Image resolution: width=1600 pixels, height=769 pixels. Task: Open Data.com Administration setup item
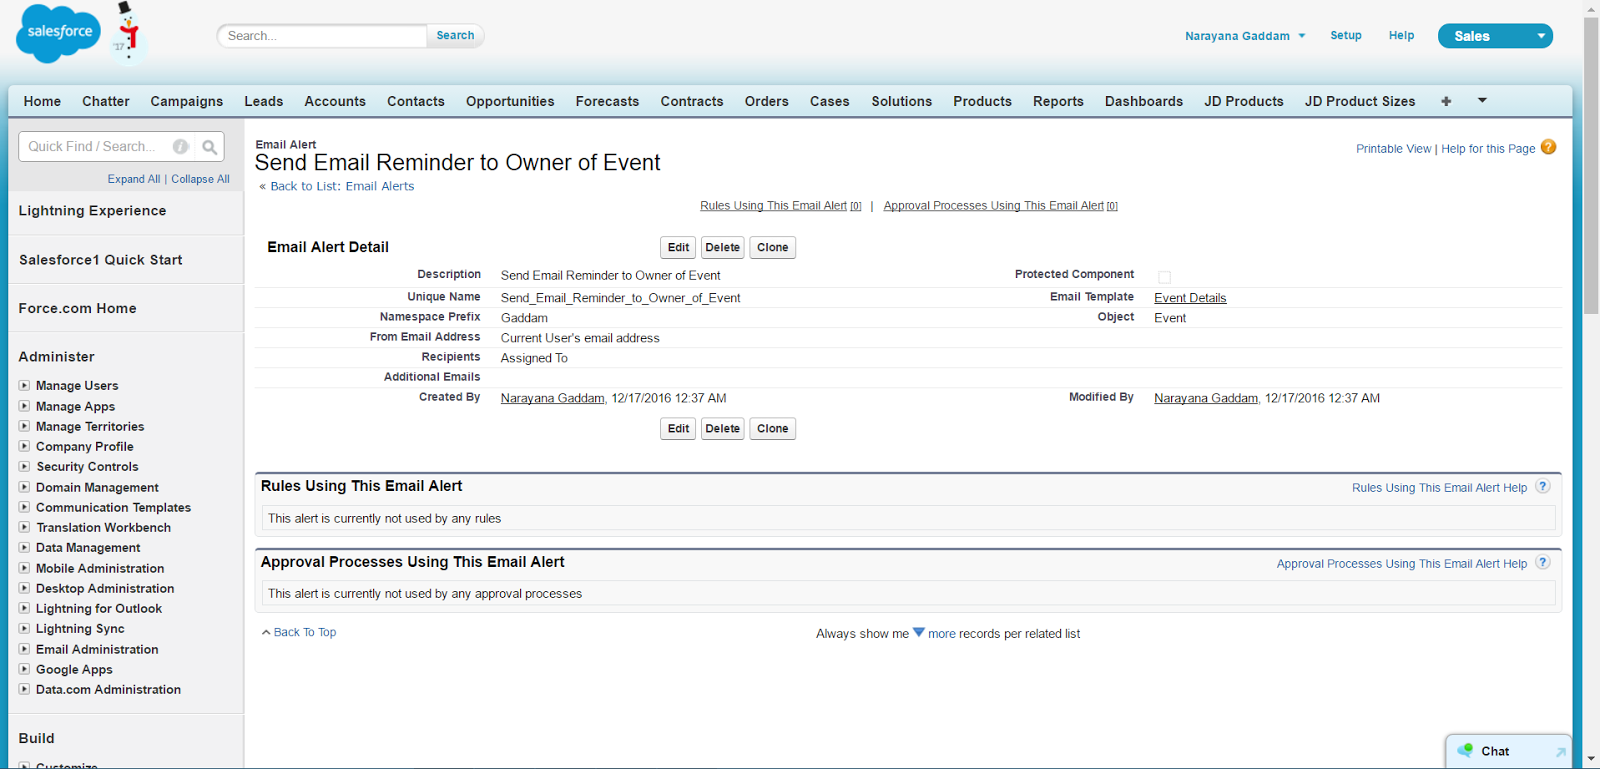coord(108,689)
